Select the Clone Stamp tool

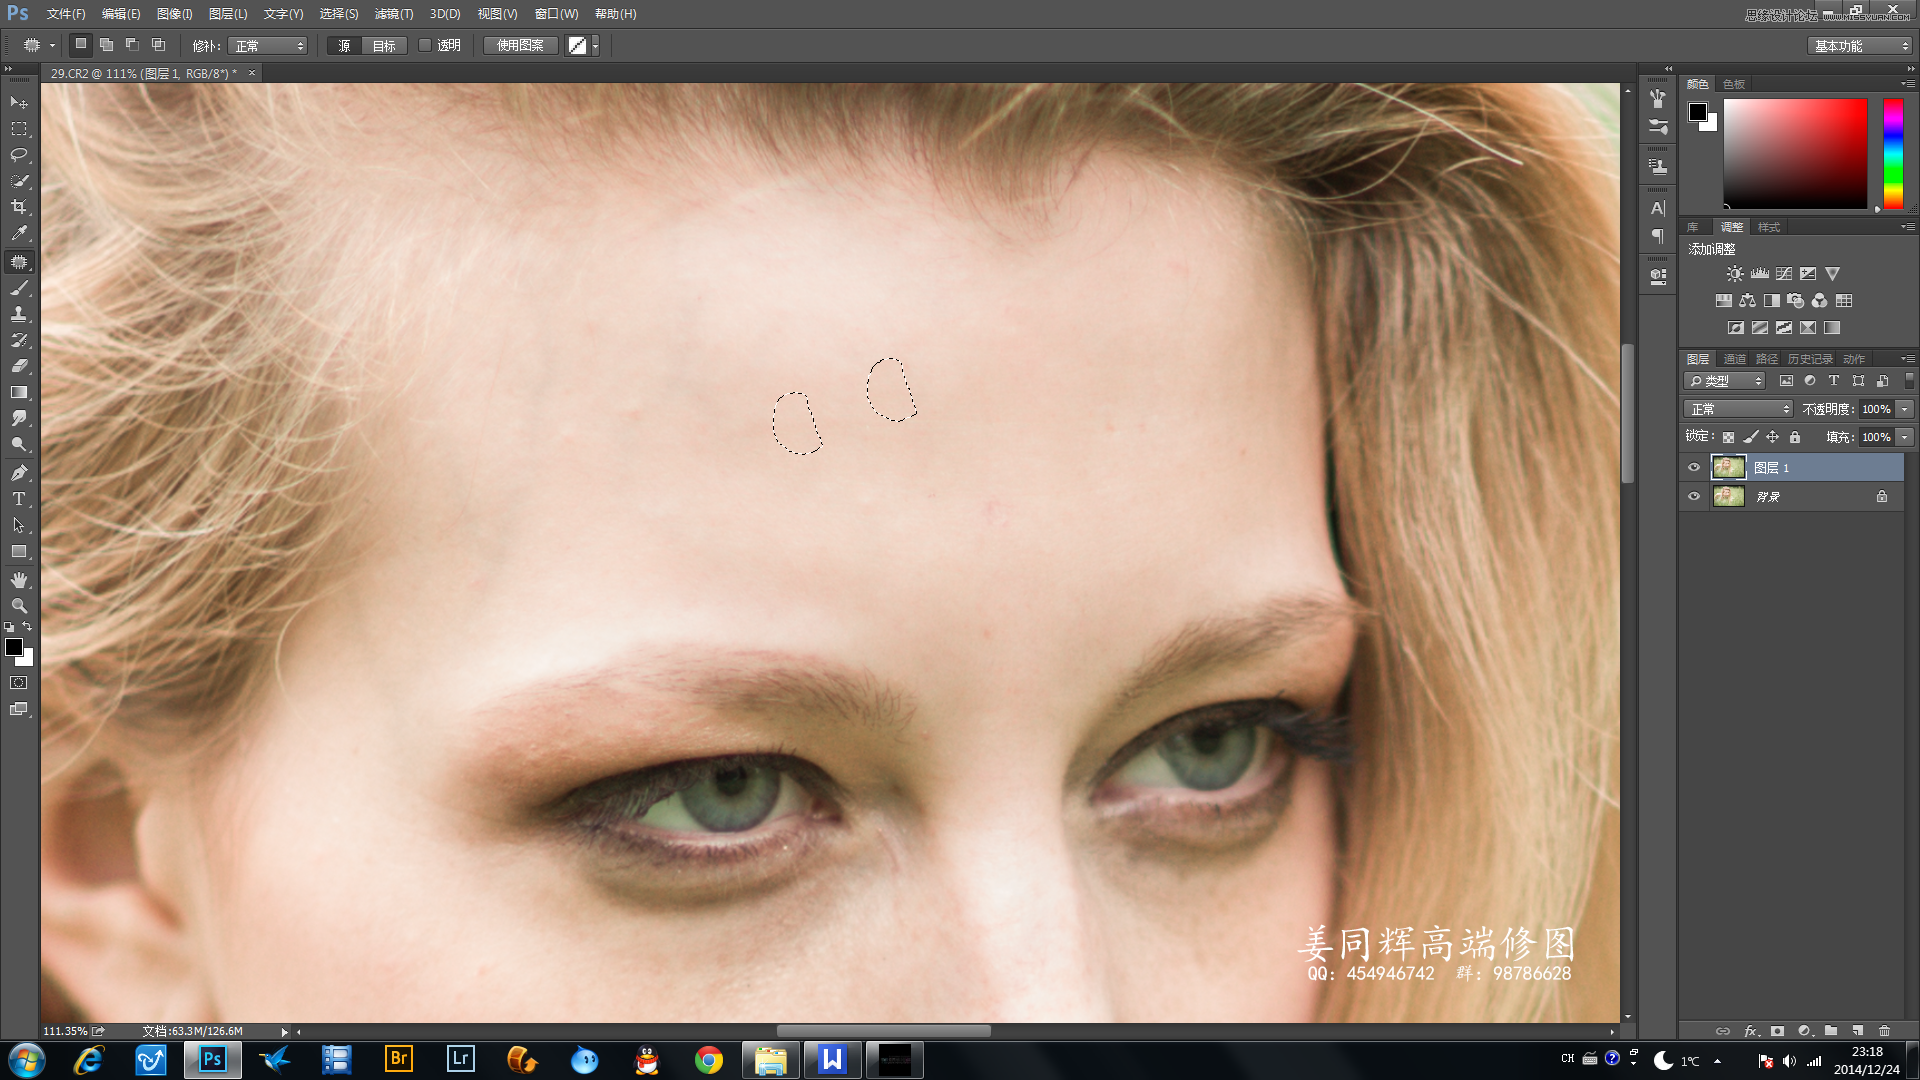(x=19, y=314)
